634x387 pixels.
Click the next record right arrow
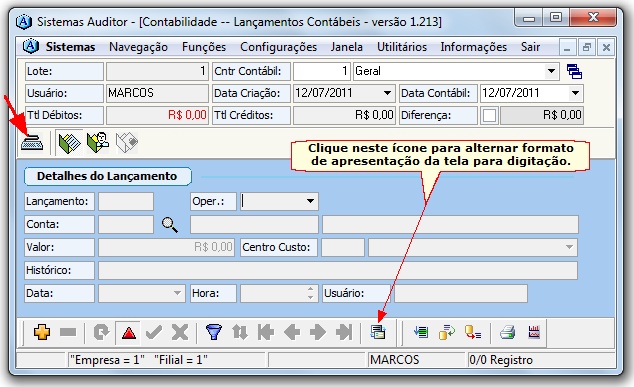pyautogui.click(x=317, y=332)
